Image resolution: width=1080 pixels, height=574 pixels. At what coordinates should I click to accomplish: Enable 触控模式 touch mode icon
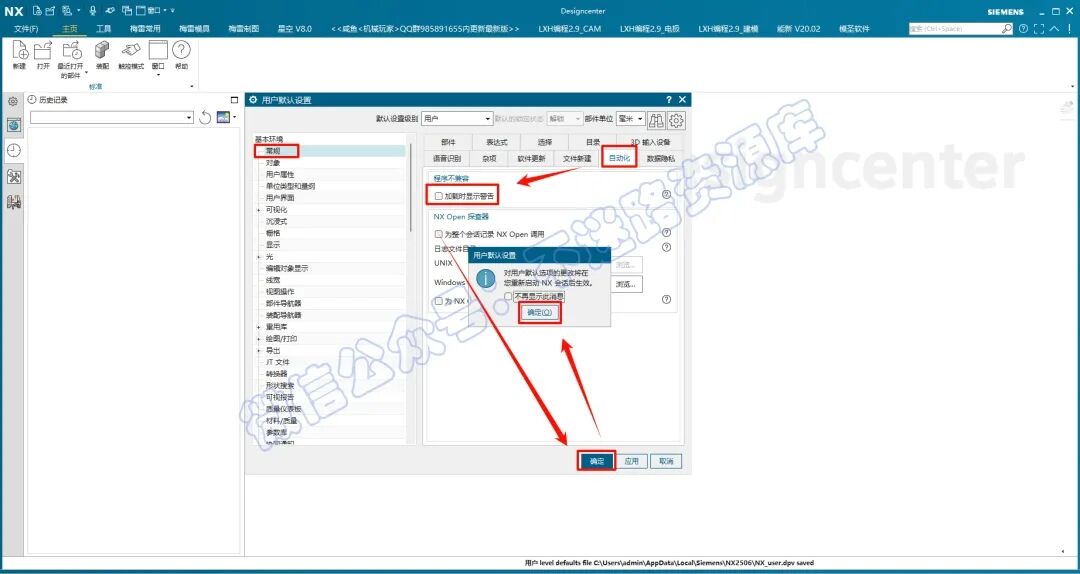pyautogui.click(x=131, y=50)
